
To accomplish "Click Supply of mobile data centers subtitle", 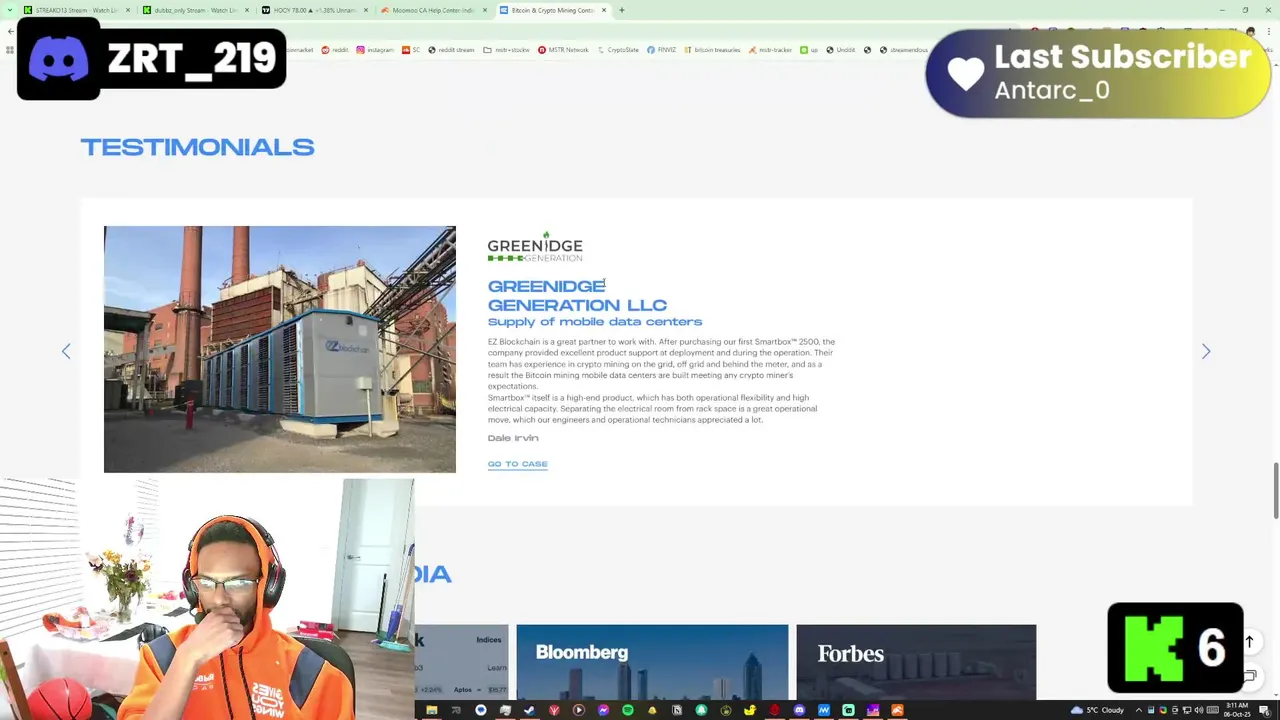I will pos(595,322).
